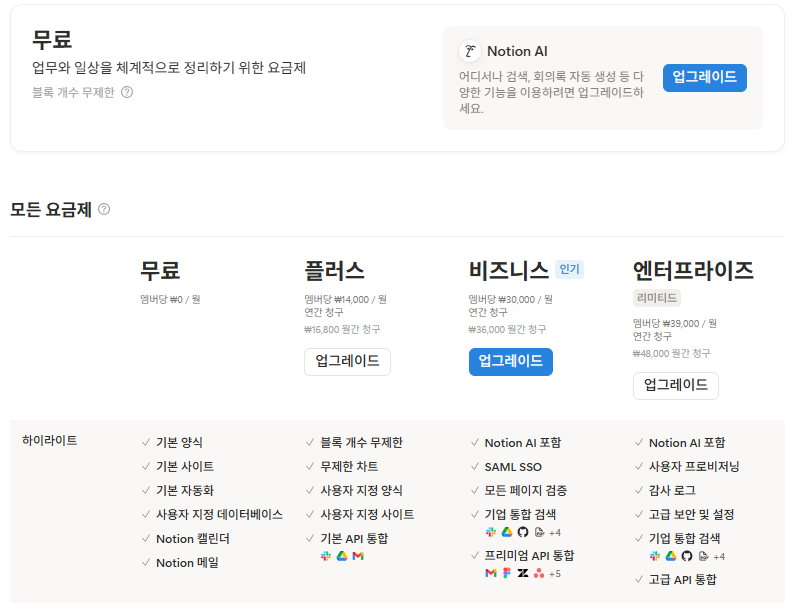Click the 리미티드 badge under 엔터프라이즈

tap(657, 298)
